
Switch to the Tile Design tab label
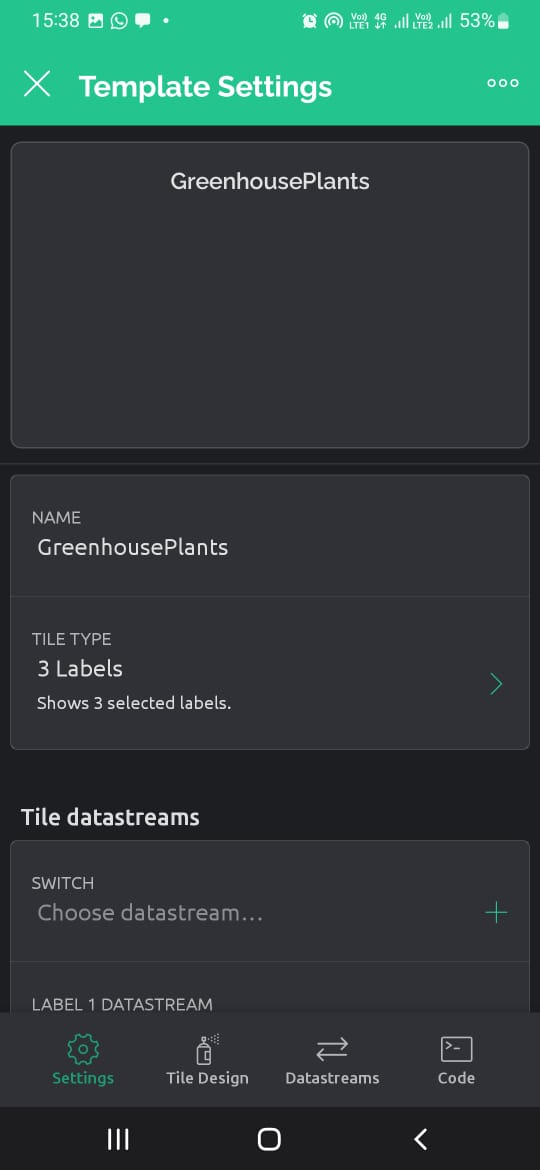pyautogui.click(x=207, y=1078)
